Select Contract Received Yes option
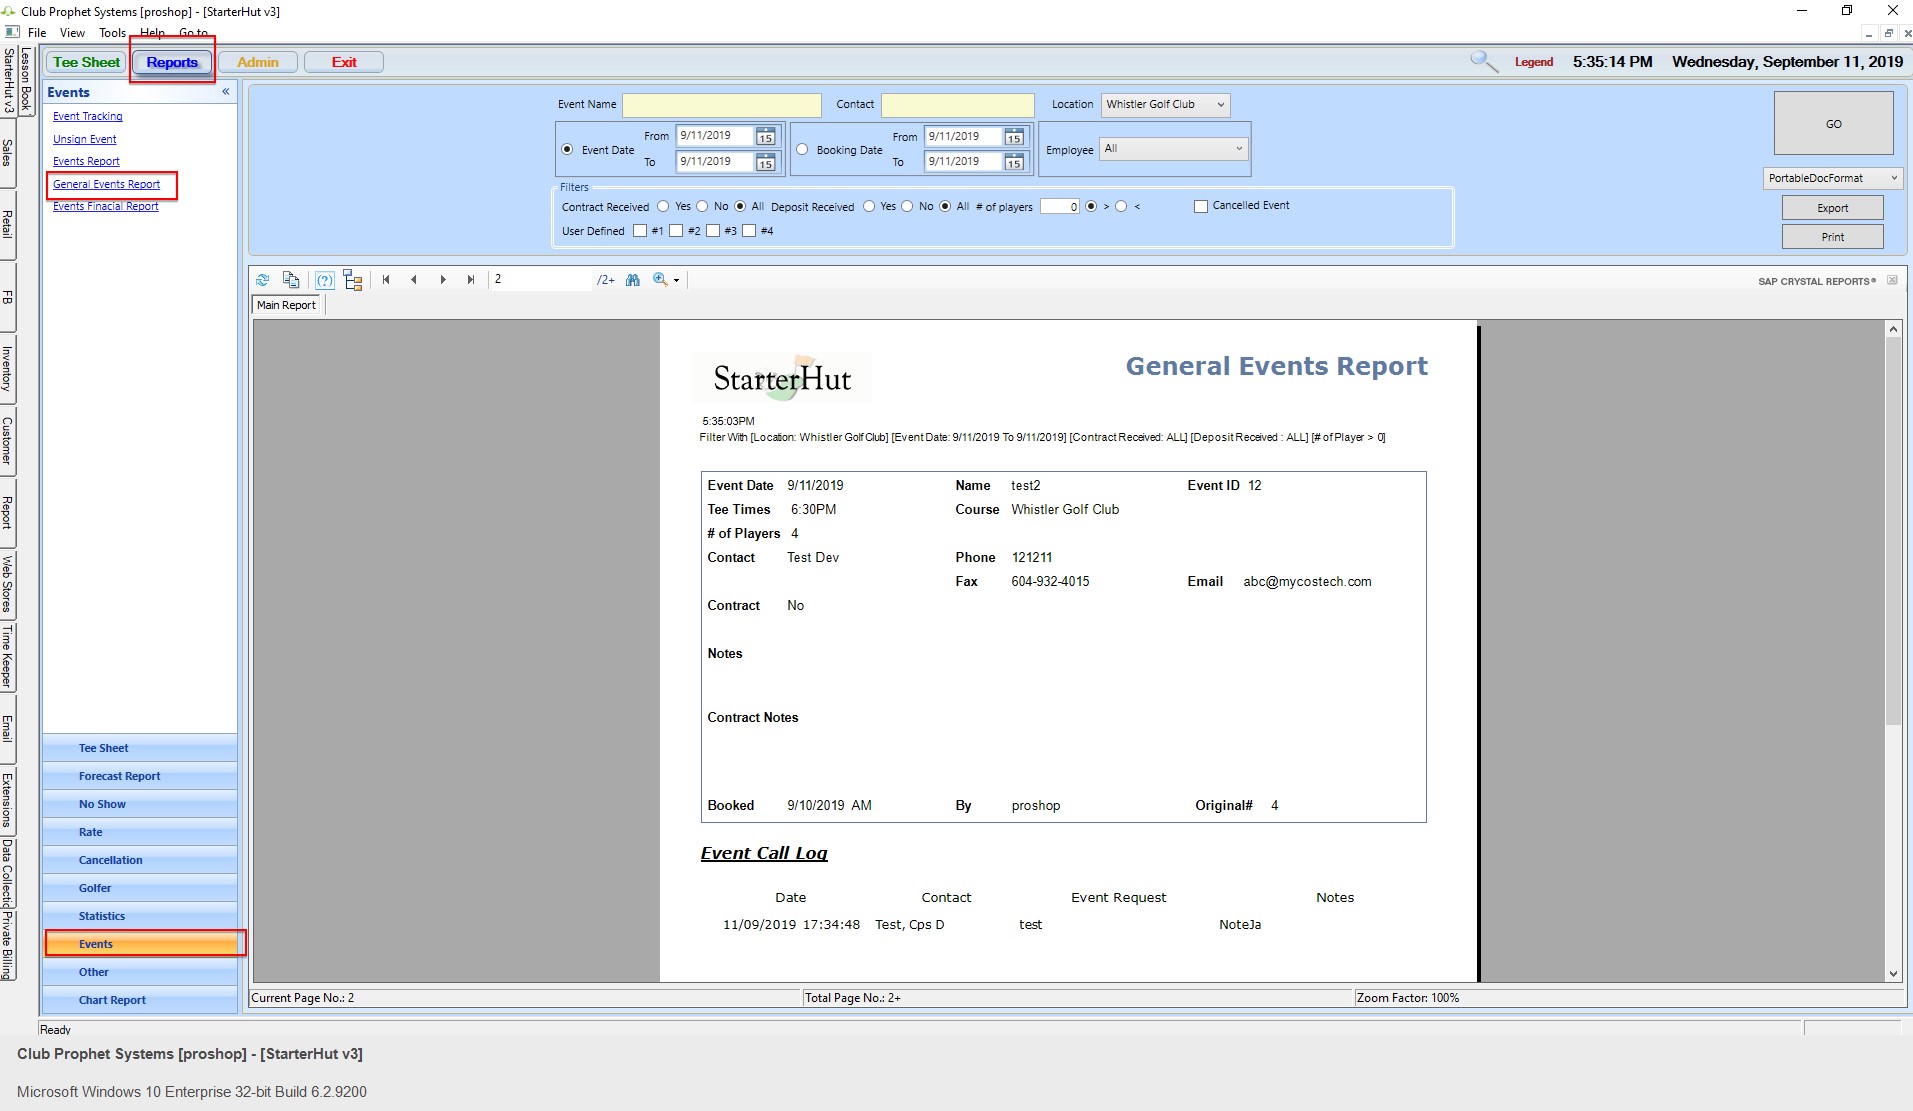1913x1111 pixels. pos(663,206)
